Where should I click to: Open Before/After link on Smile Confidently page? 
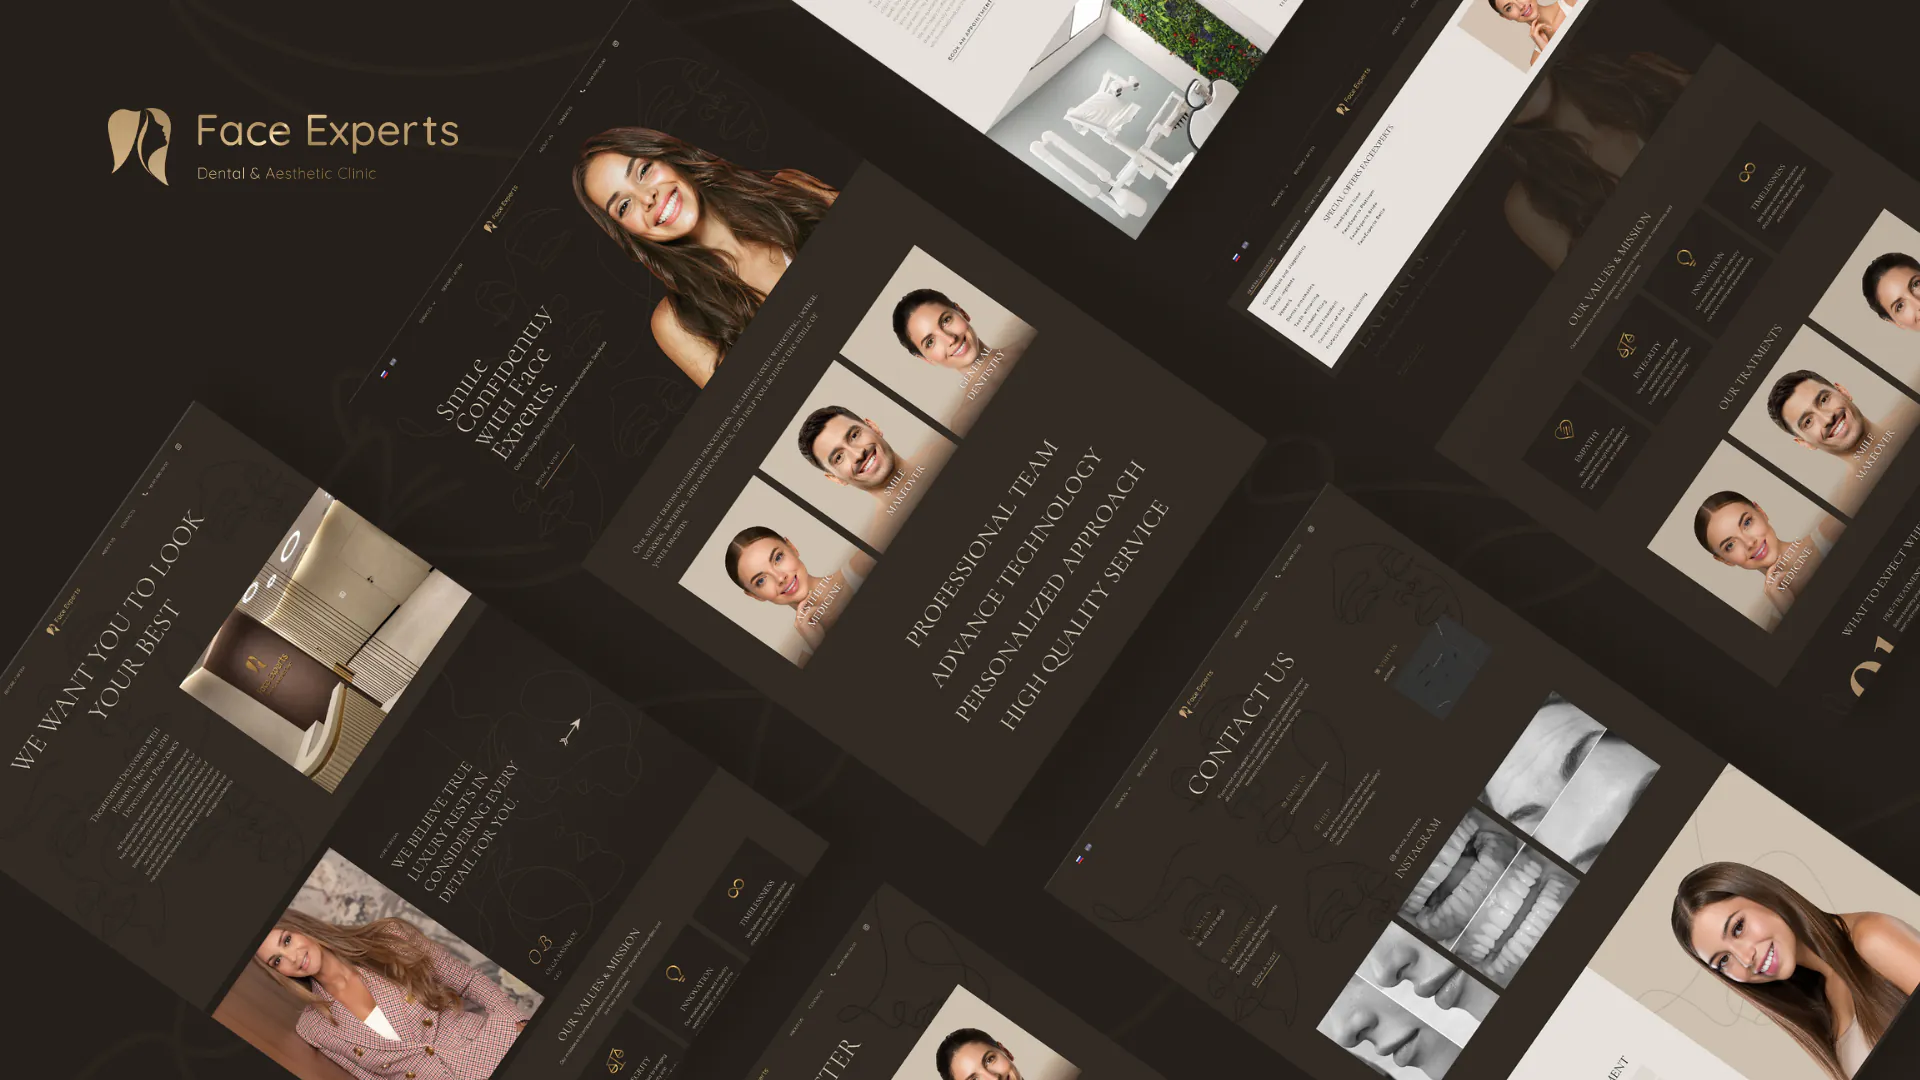[x=452, y=277]
